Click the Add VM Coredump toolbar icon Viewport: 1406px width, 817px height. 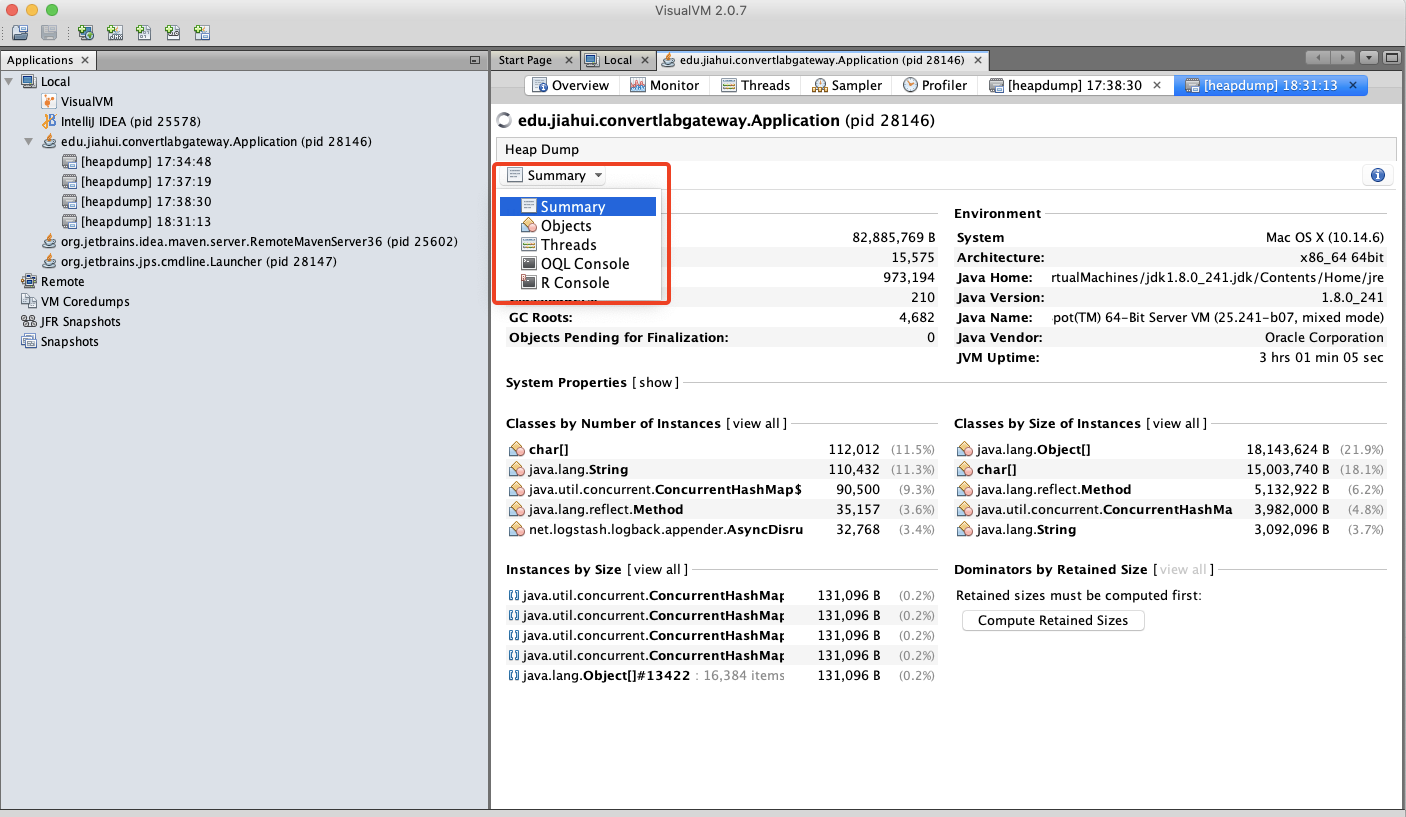pos(144,33)
